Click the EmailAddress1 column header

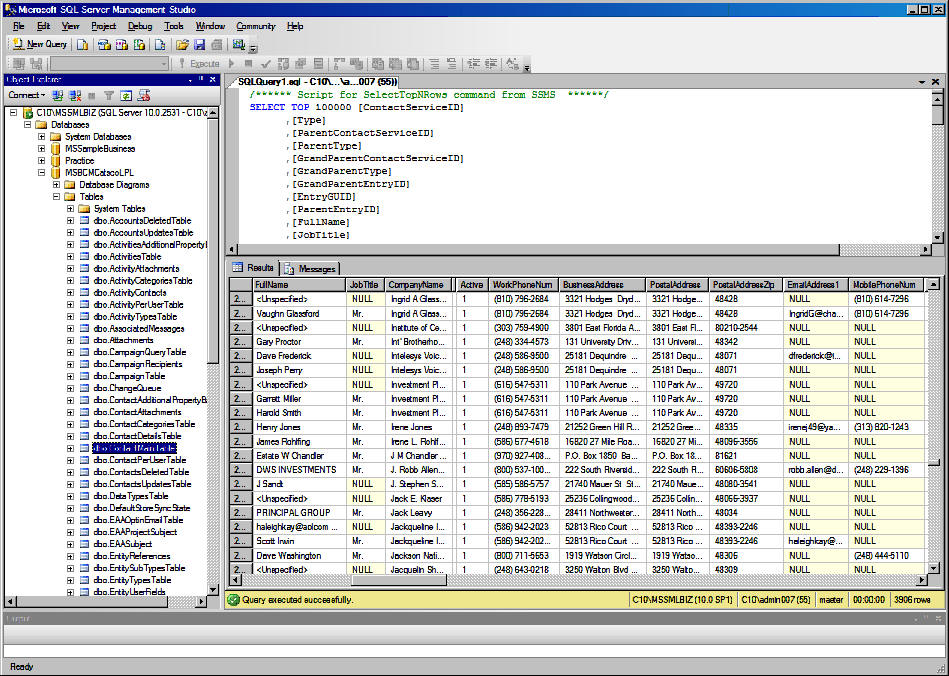tap(815, 284)
